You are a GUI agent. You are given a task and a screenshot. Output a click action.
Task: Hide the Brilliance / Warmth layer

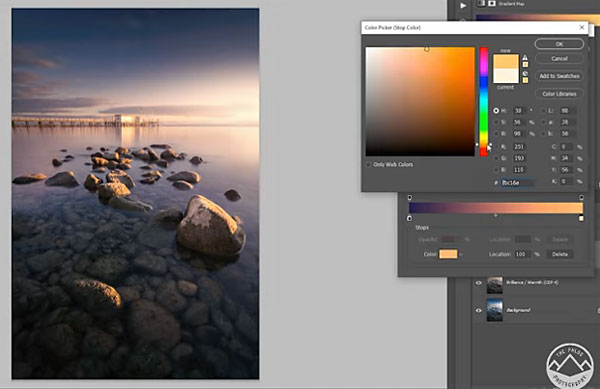pos(478,283)
